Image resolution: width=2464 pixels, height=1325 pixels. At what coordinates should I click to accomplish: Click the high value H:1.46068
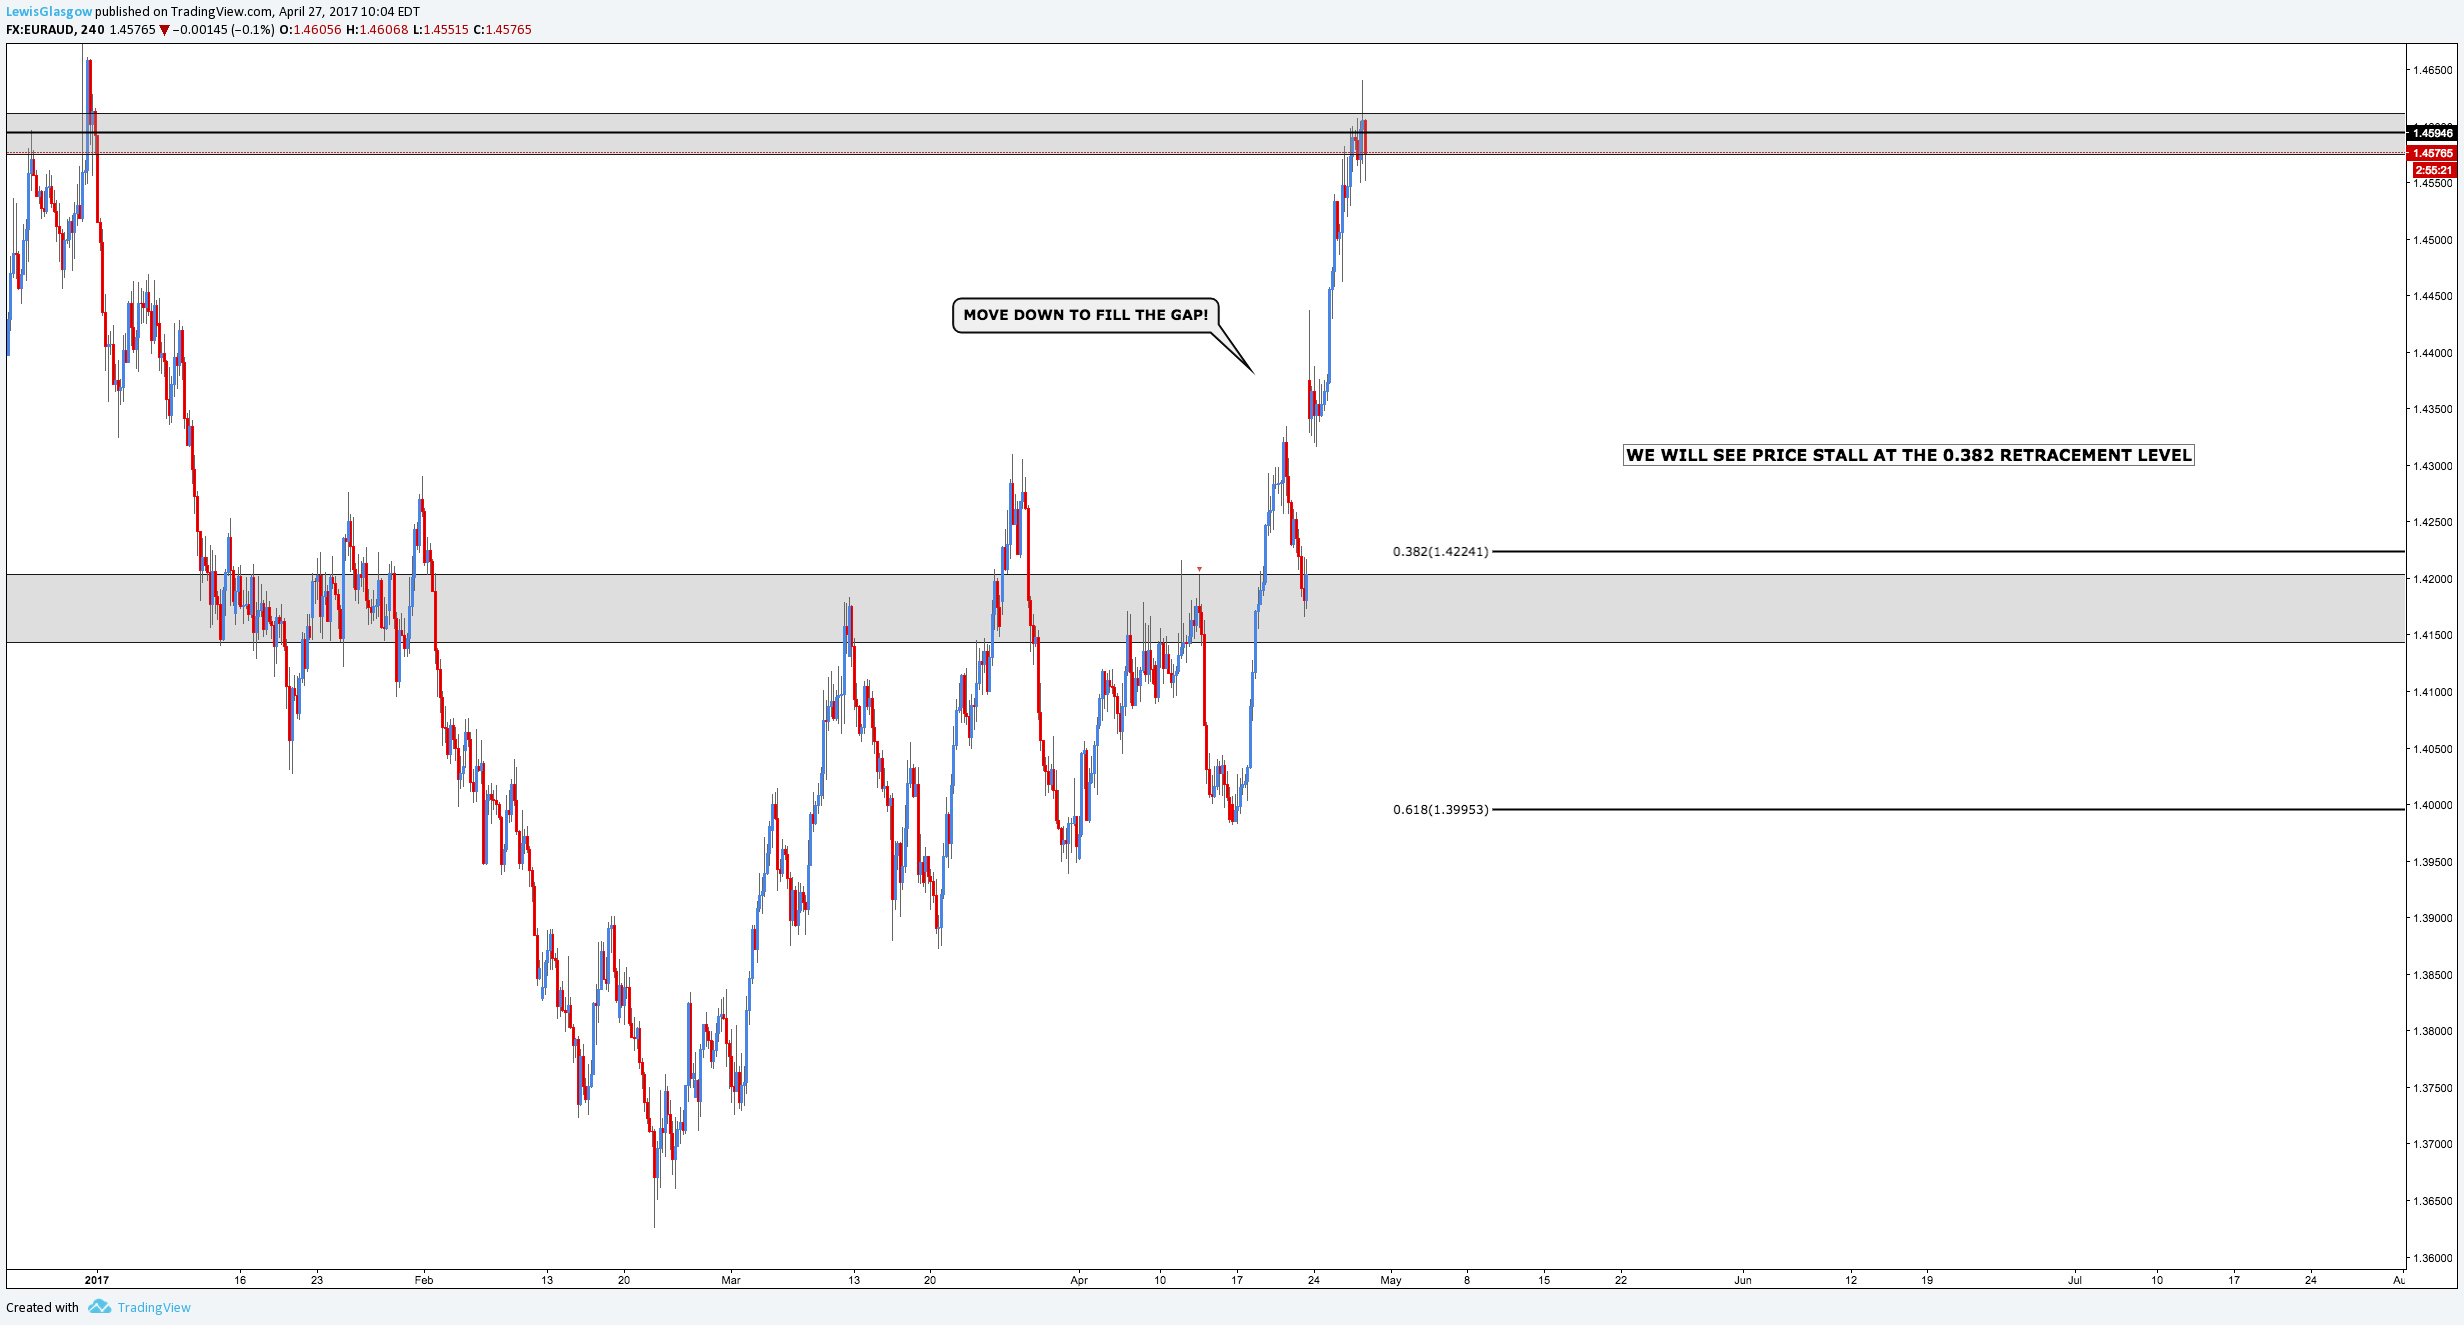[377, 30]
